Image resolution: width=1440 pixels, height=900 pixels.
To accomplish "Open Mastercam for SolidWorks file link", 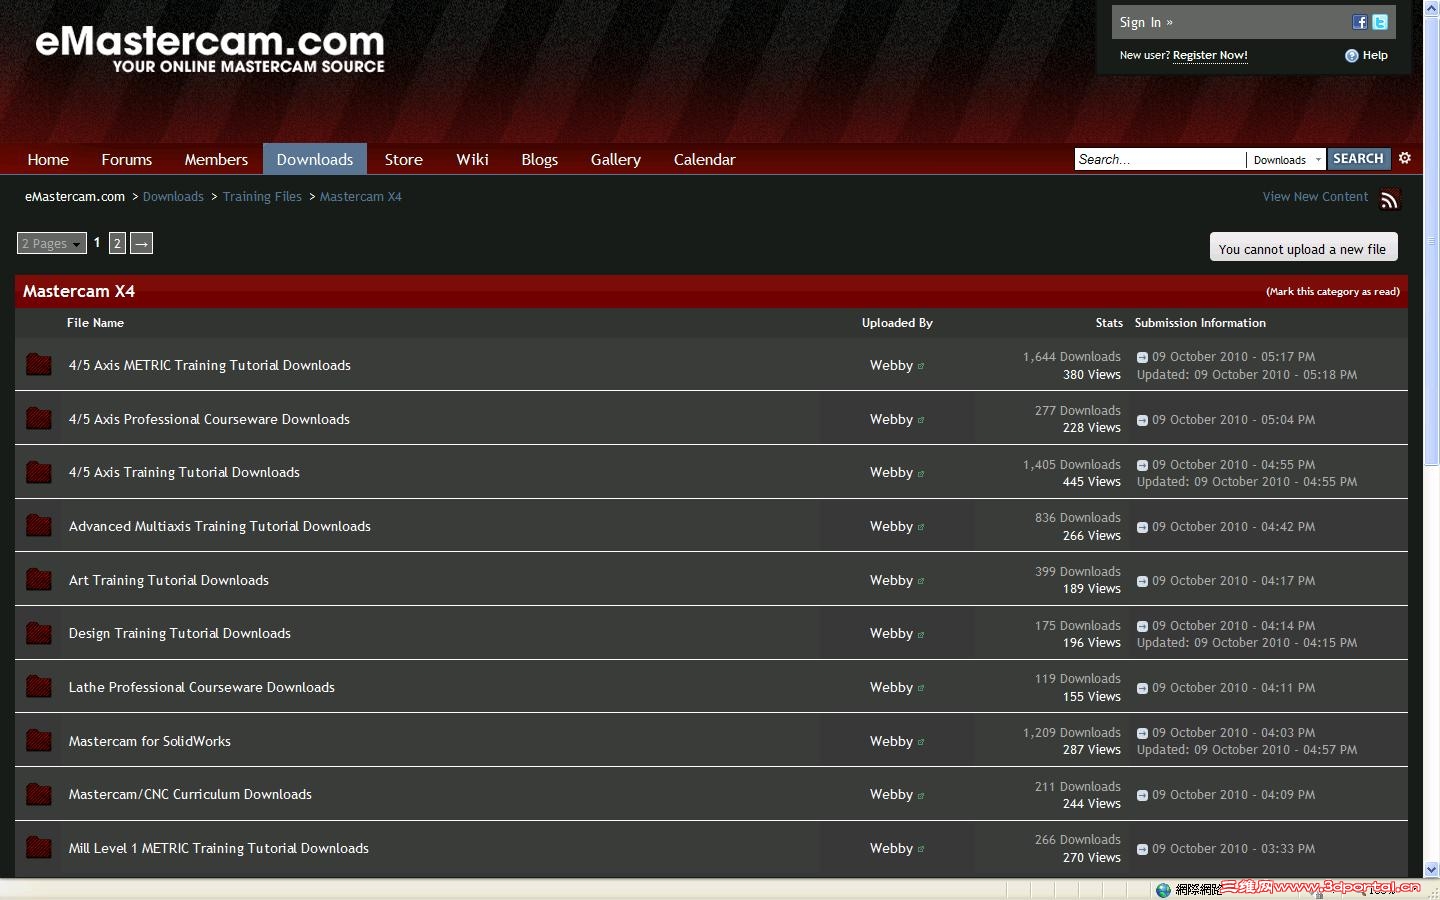I will [149, 742].
